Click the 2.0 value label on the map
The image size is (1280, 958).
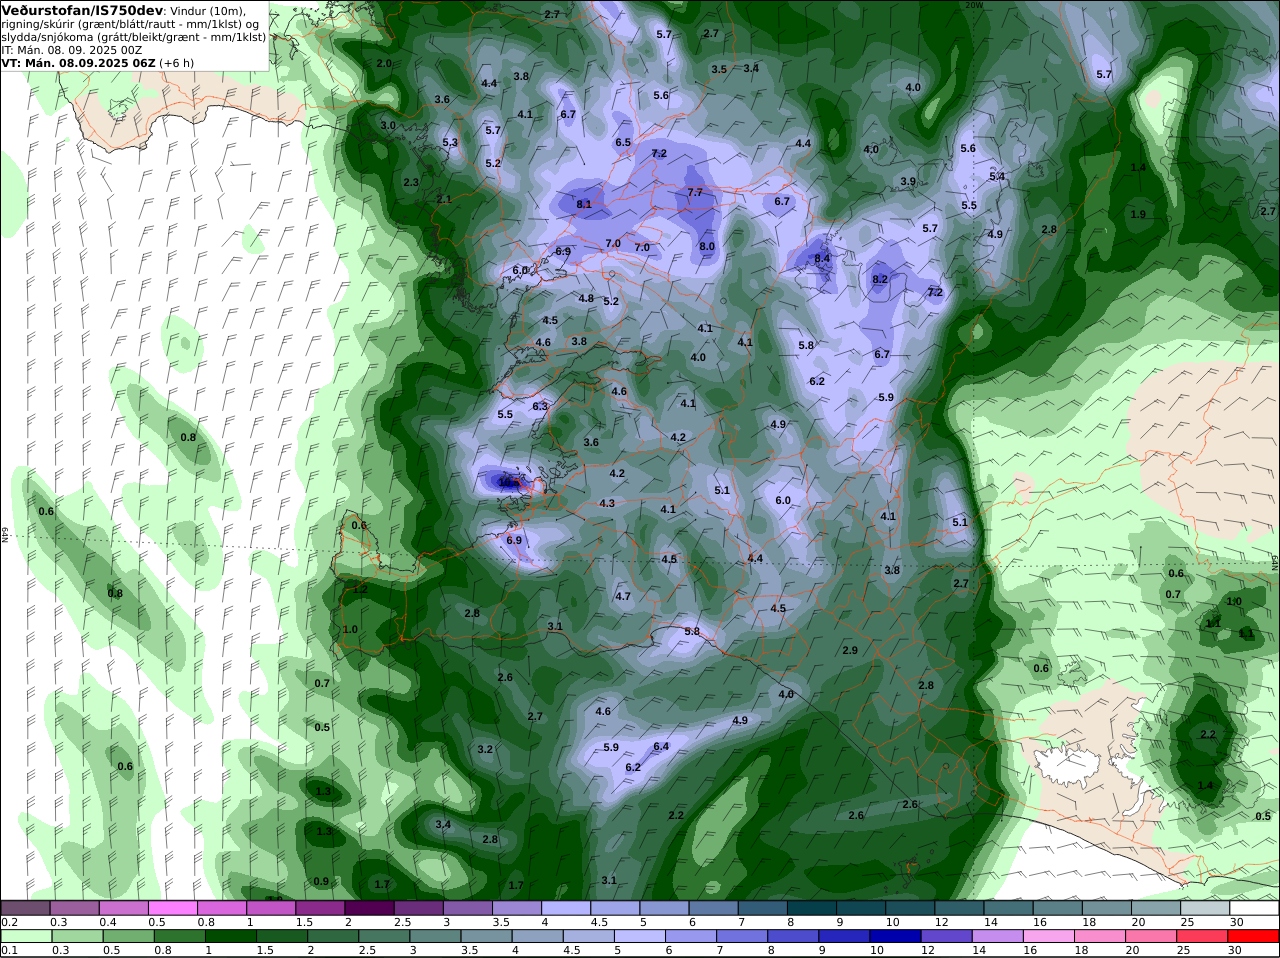coord(384,63)
